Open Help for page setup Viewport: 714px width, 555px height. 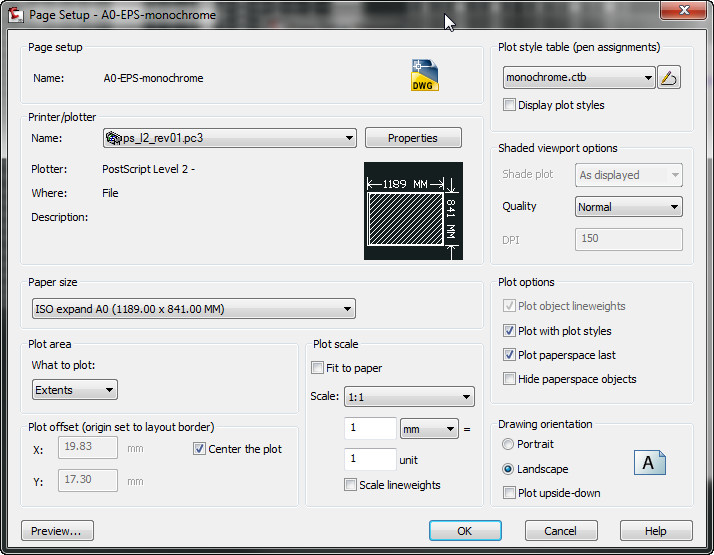[x=656, y=531]
